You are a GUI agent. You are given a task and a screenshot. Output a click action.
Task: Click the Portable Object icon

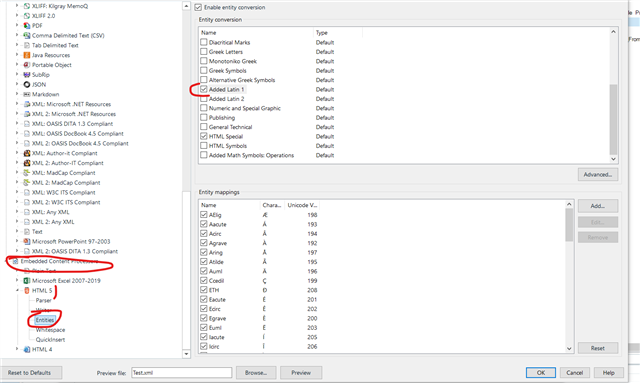click(x=27, y=65)
